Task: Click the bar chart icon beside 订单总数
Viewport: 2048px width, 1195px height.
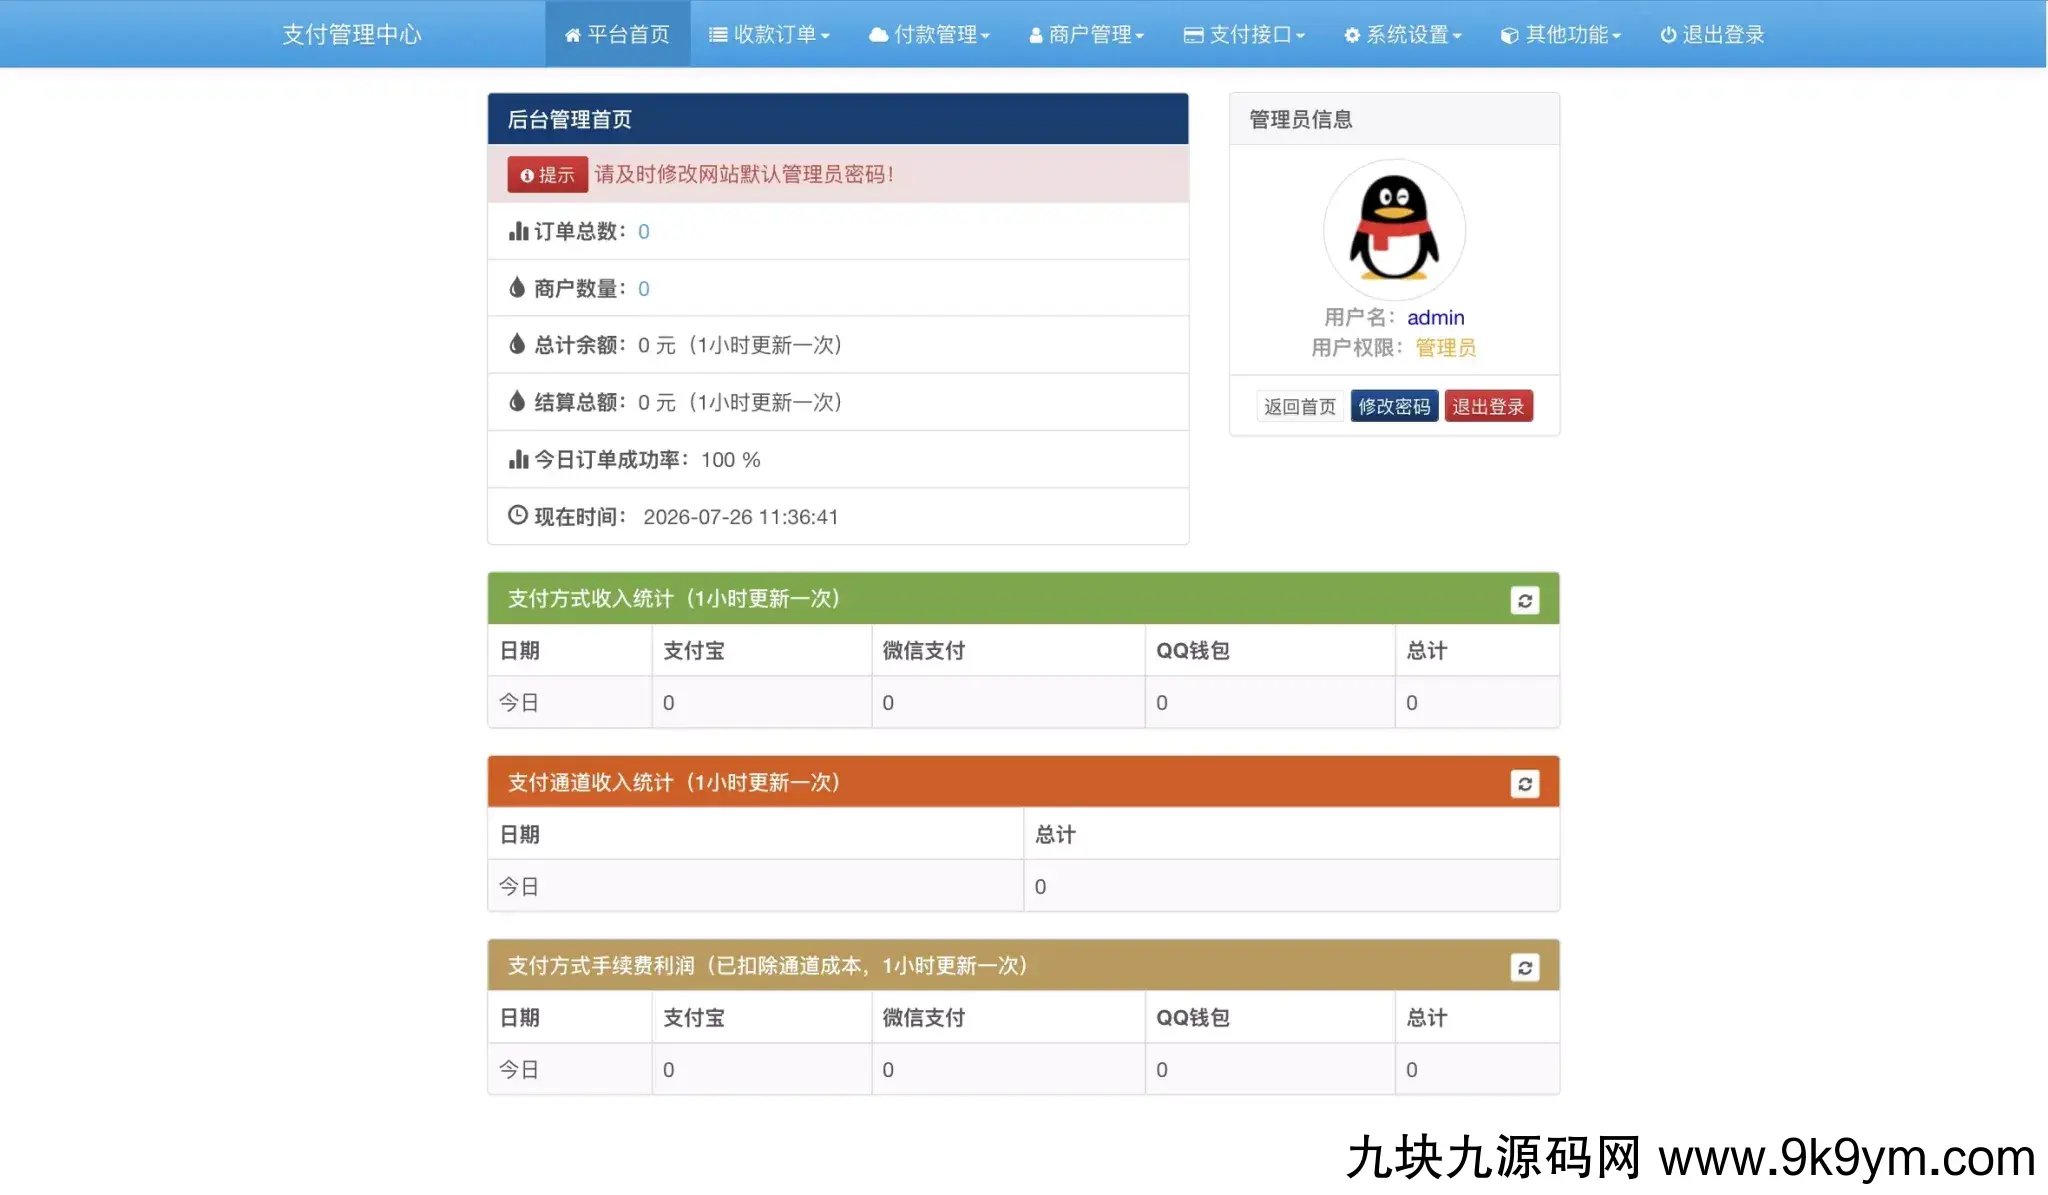Action: pos(518,231)
